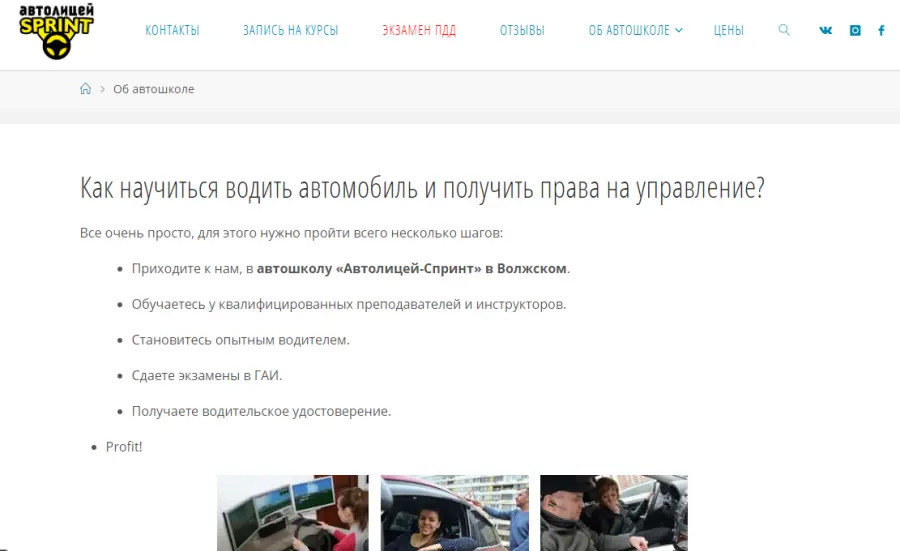Select the red «Экзамен ПДД» menu item
The width and height of the screenshot is (900, 551).
click(418, 30)
